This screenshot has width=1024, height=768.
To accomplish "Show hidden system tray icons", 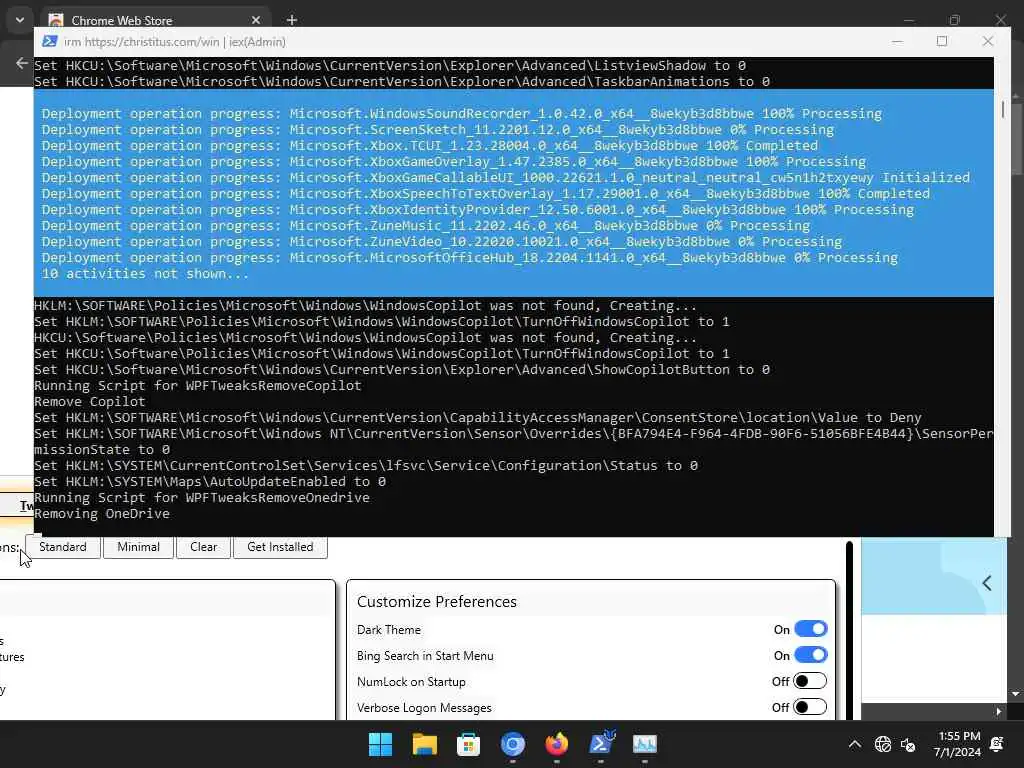I will tap(854, 744).
